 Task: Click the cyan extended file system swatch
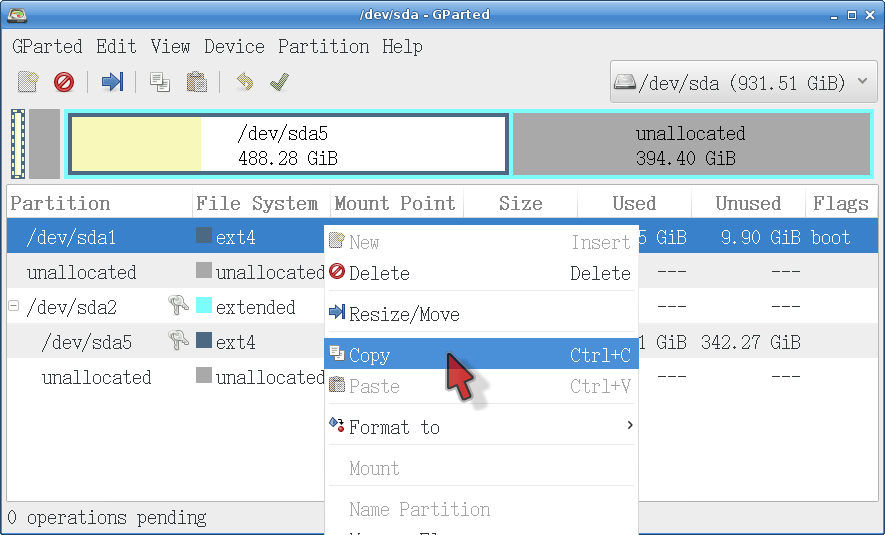204,307
